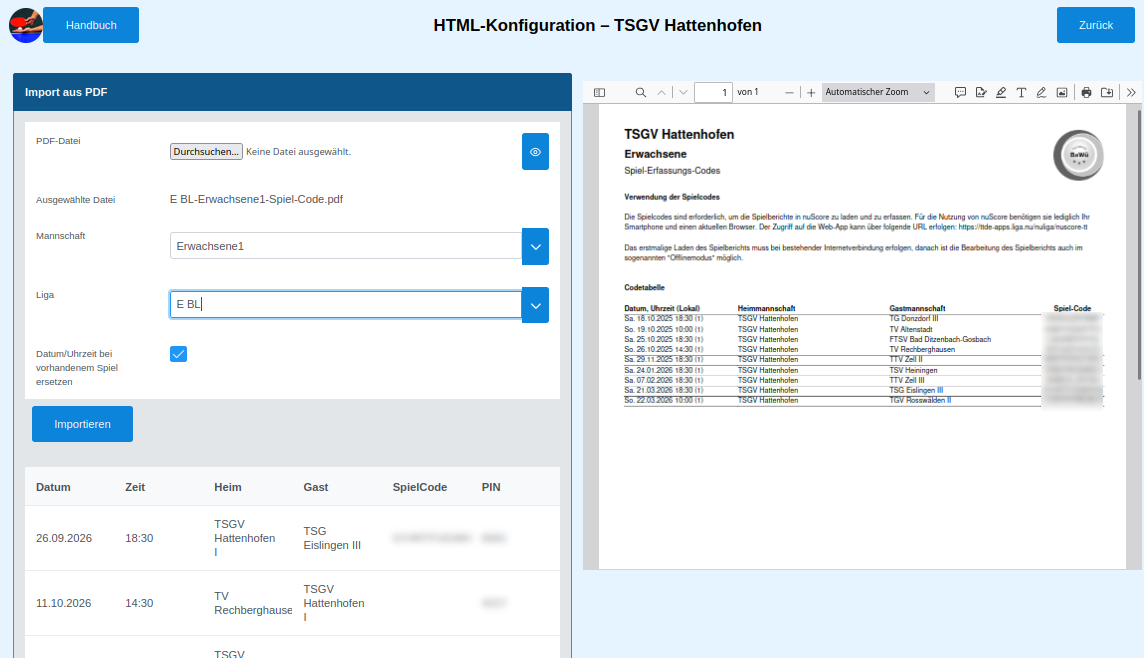Click the PDF row FTSV Bad Ditzenbach-Gosbach
The width and height of the screenshot is (1144, 658).
click(x=864, y=339)
